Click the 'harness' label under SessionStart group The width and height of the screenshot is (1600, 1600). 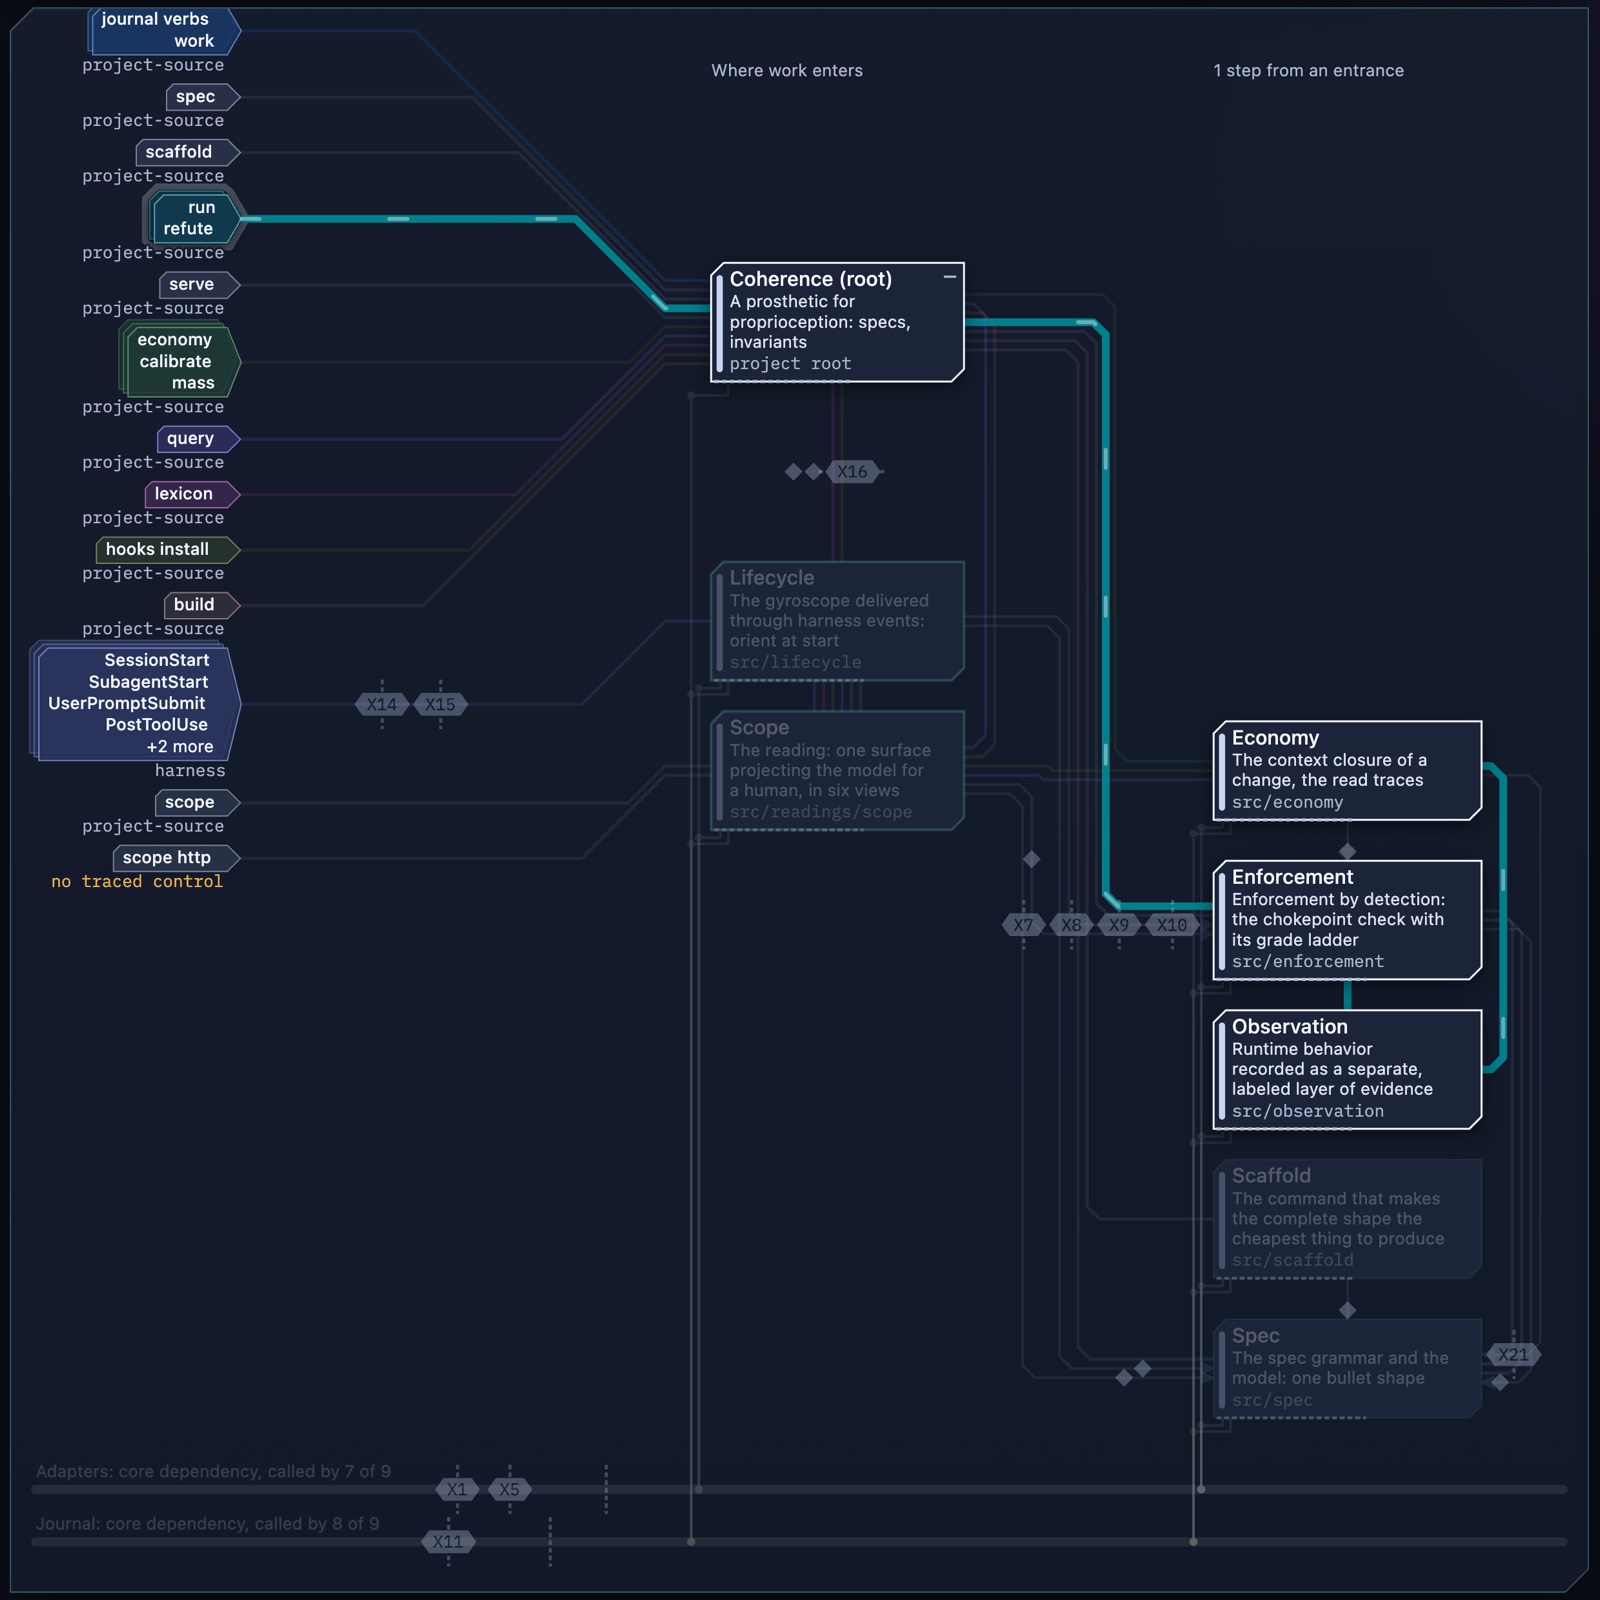coord(190,771)
